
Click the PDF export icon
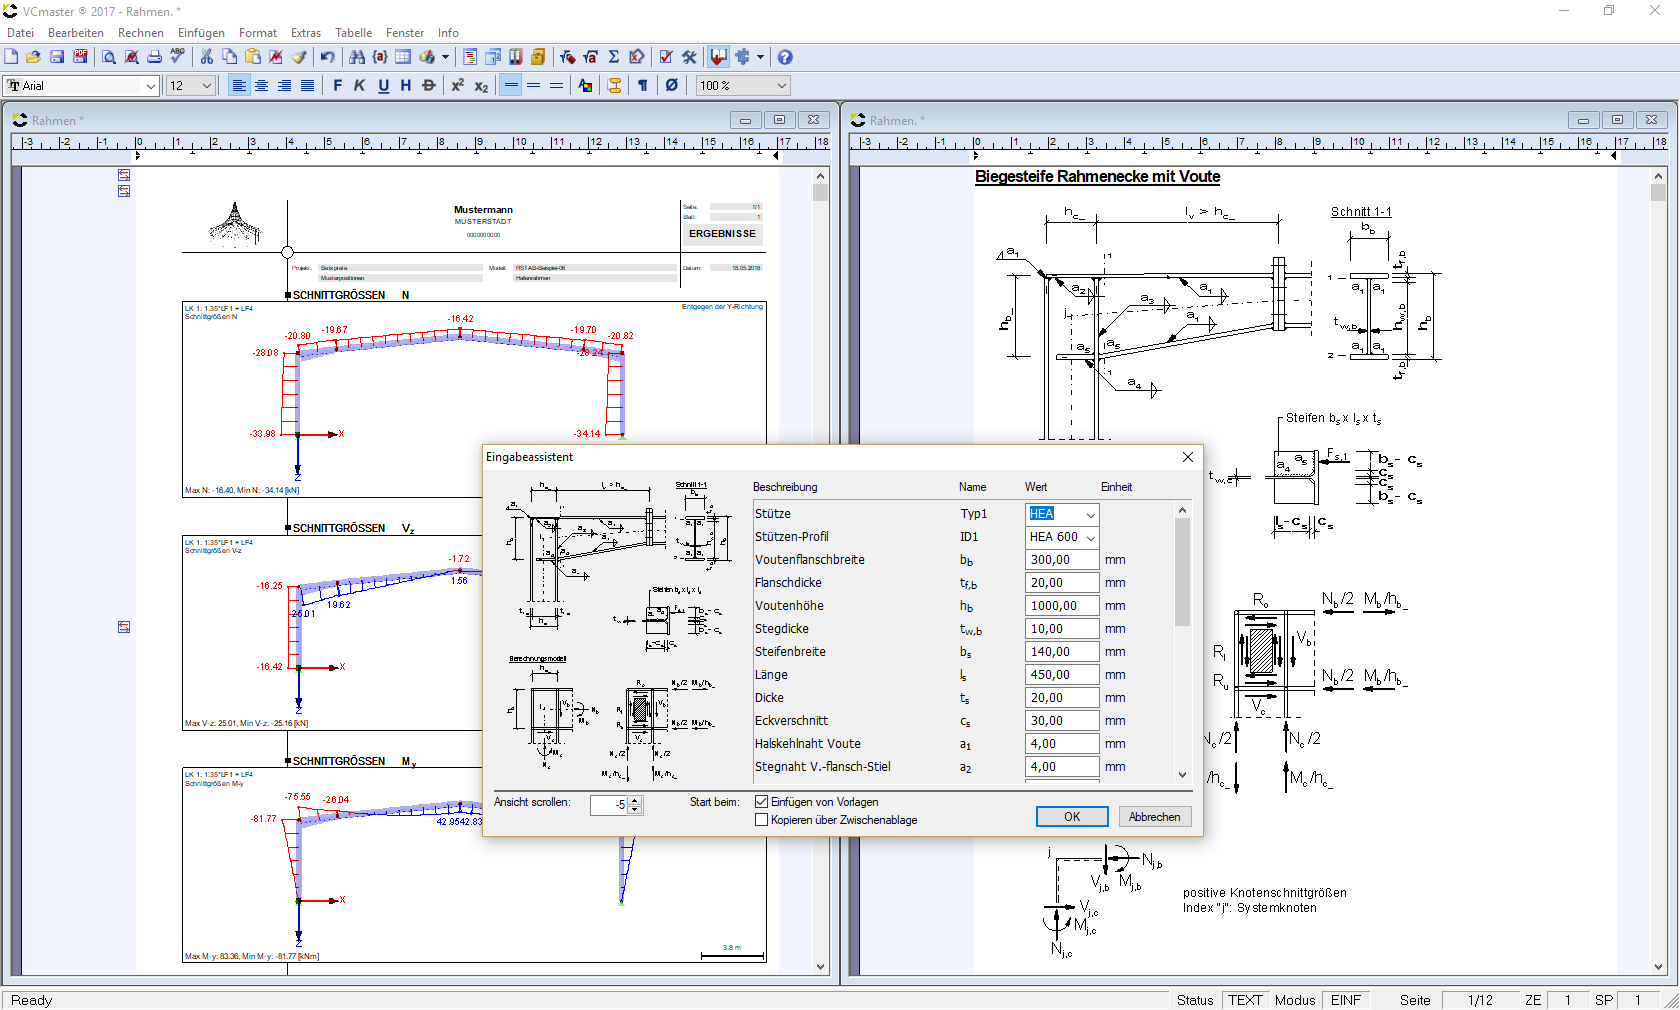pyautogui.click(x=80, y=57)
